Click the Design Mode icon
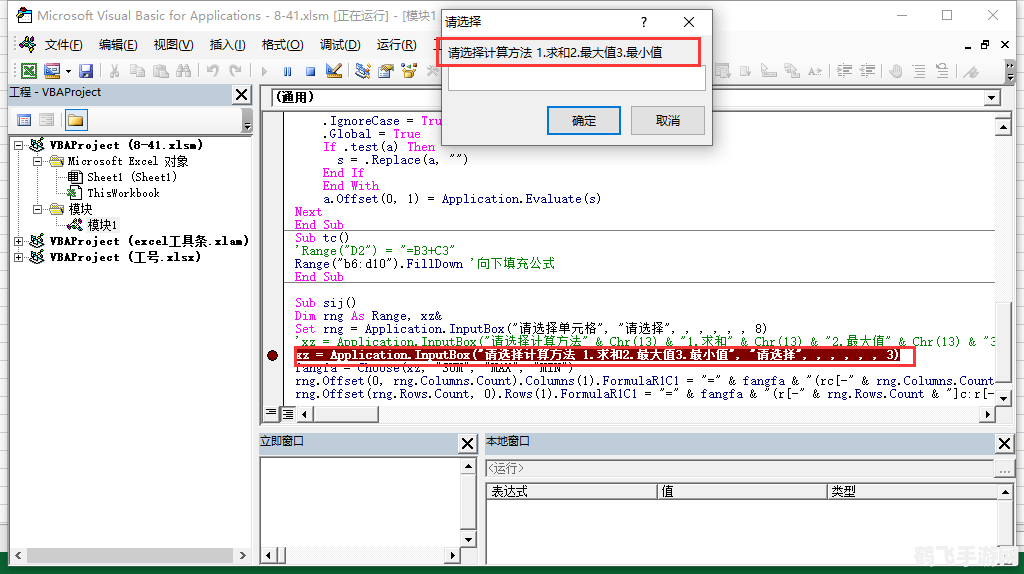This screenshot has height=574, width=1024. pyautogui.click(x=334, y=71)
